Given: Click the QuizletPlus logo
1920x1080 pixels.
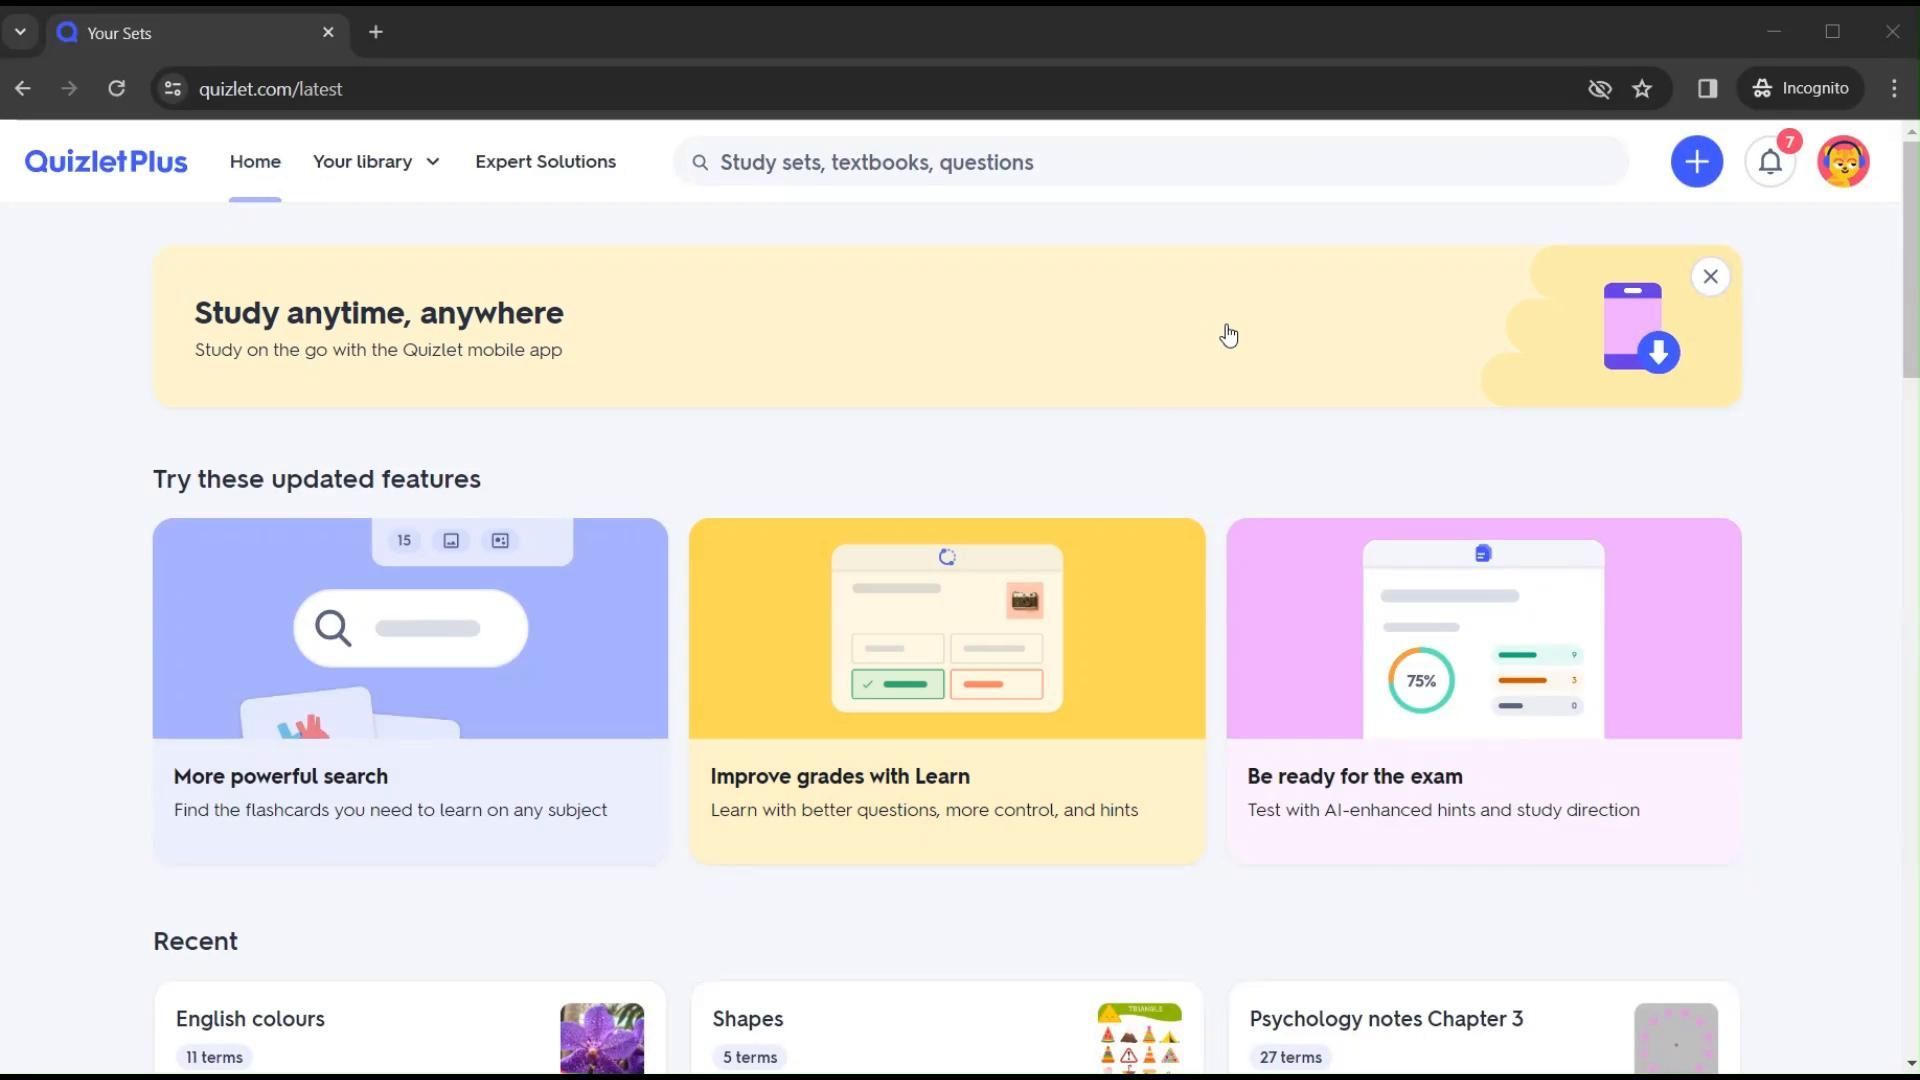Looking at the screenshot, I should point(106,161).
